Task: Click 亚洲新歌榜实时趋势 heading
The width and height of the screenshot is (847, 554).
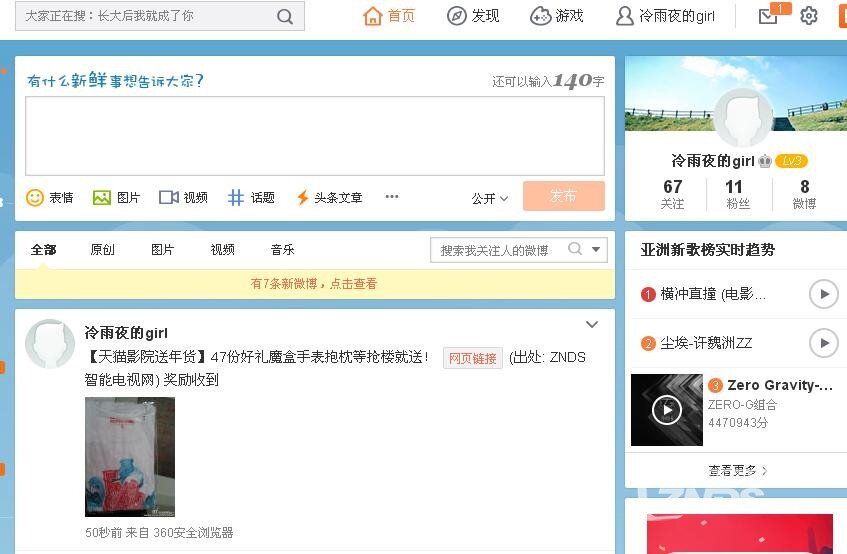Action: coord(708,249)
